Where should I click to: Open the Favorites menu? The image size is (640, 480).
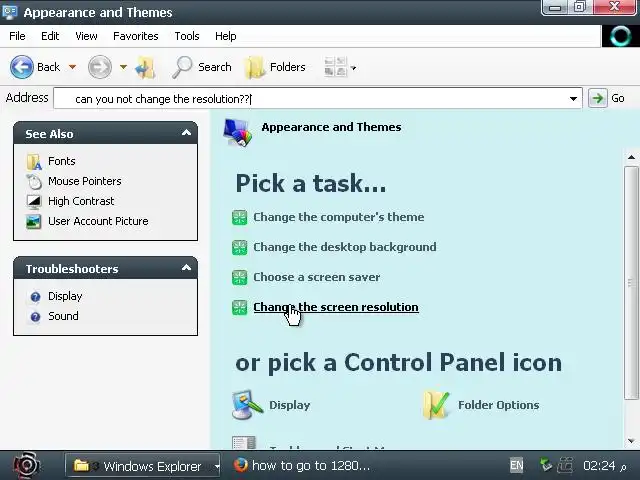136,36
